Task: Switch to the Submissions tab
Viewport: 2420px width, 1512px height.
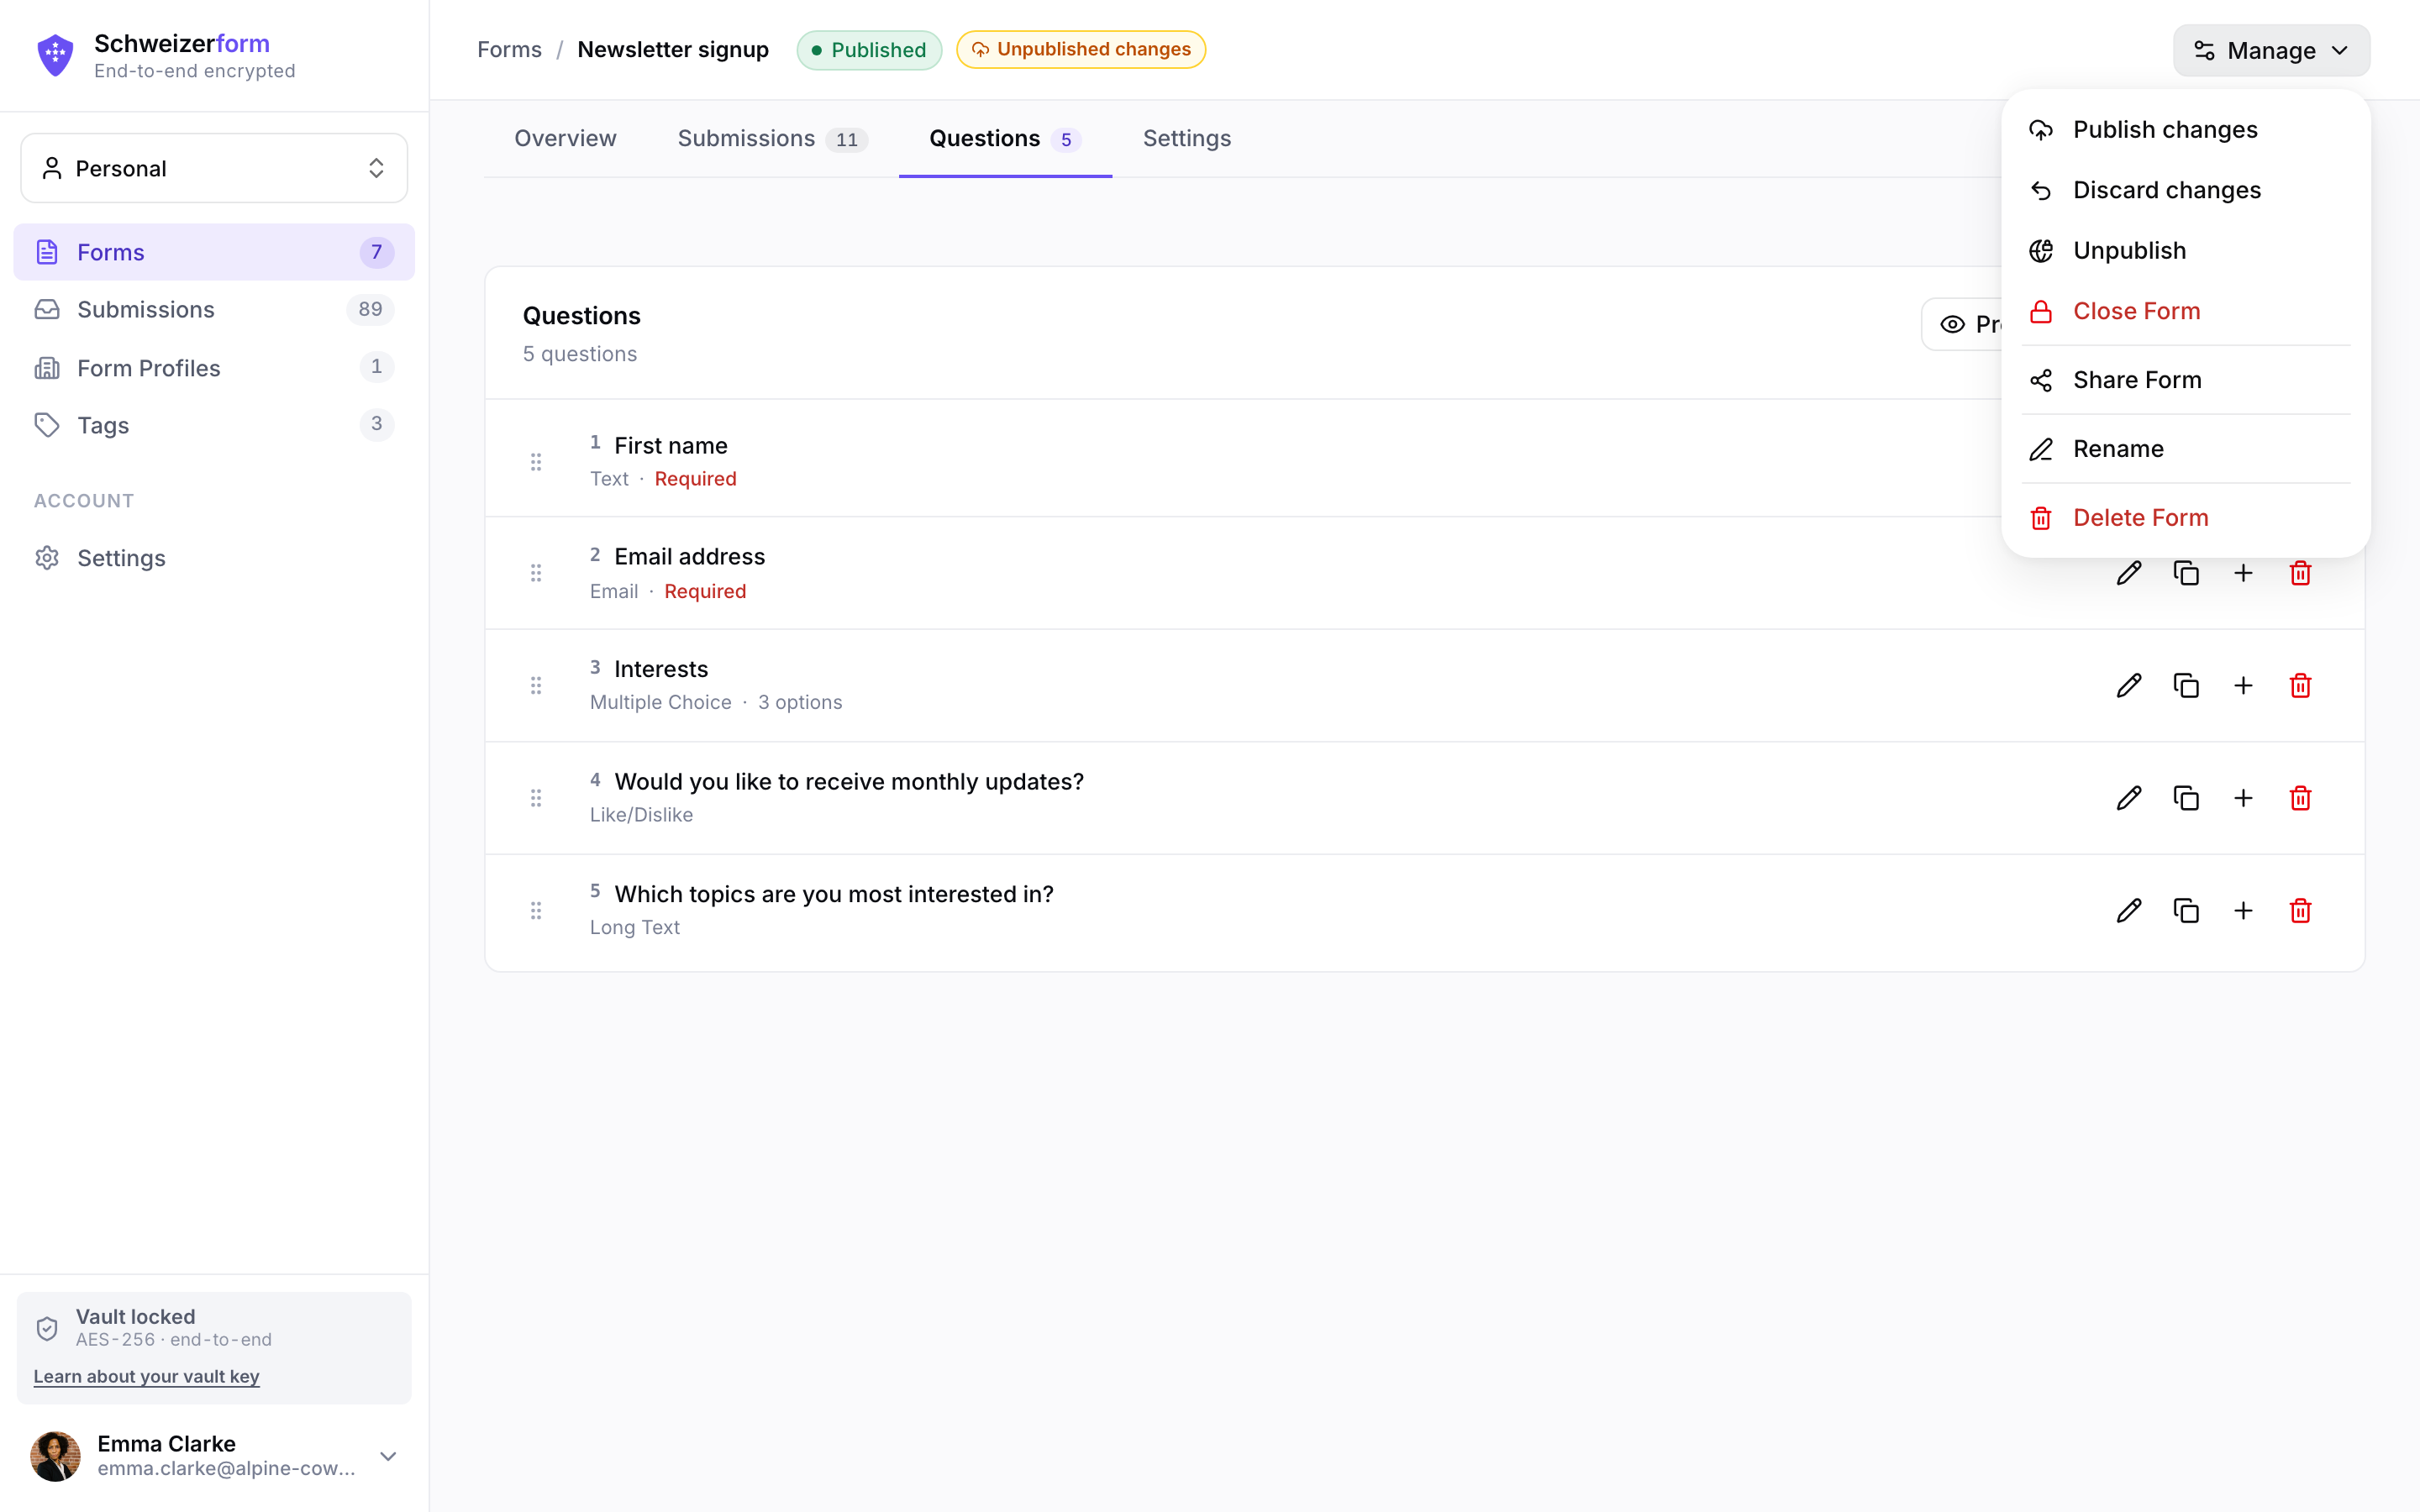Action: 772,138
